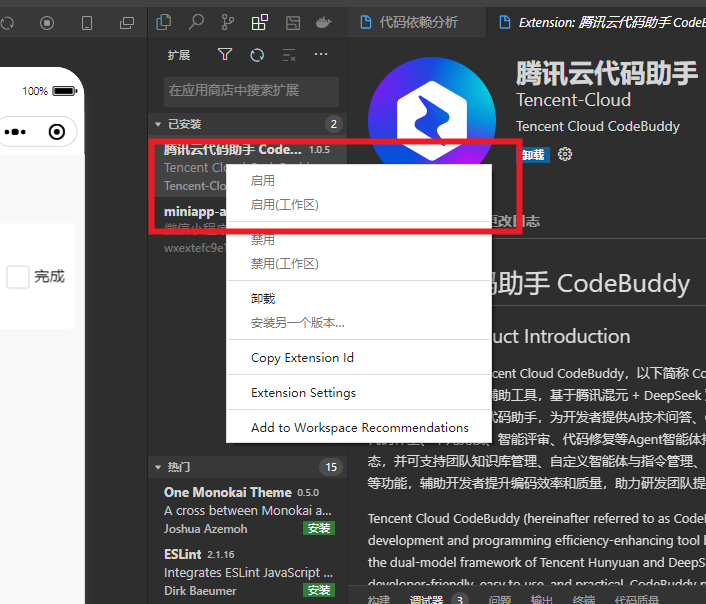Image resolution: width=706 pixels, height=604 pixels.
Task: Open the 构建 bottom panel tab
Action: pos(379,599)
